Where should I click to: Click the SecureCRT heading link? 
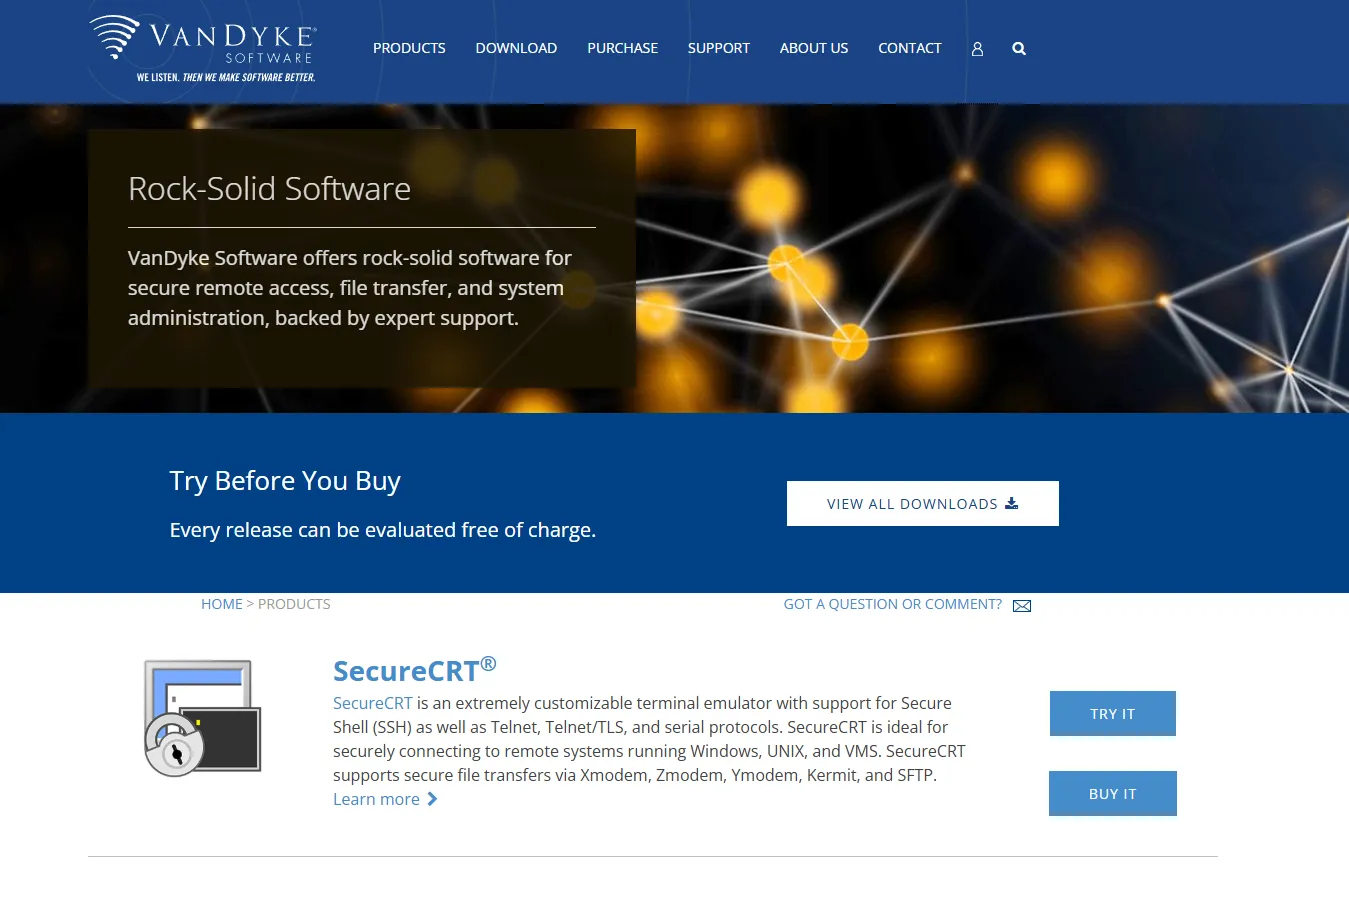click(414, 669)
